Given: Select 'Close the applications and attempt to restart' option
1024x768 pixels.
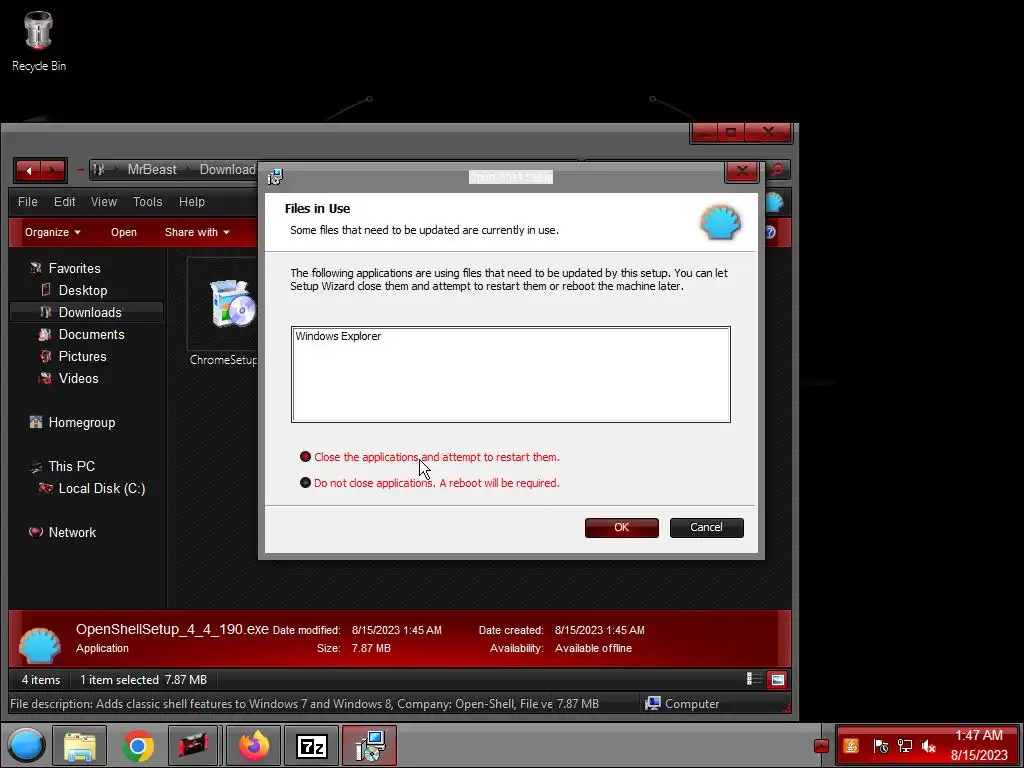Looking at the screenshot, I should click(x=430, y=457).
